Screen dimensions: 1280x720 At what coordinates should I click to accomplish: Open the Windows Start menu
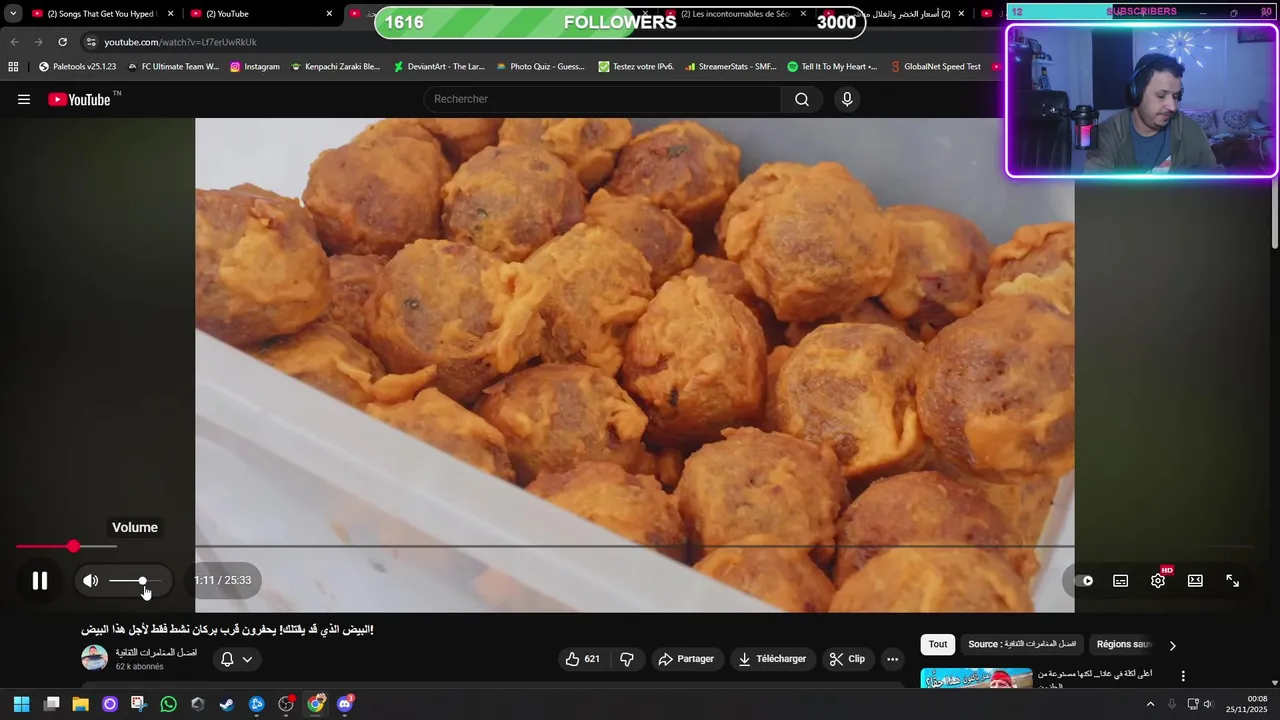[x=21, y=704]
